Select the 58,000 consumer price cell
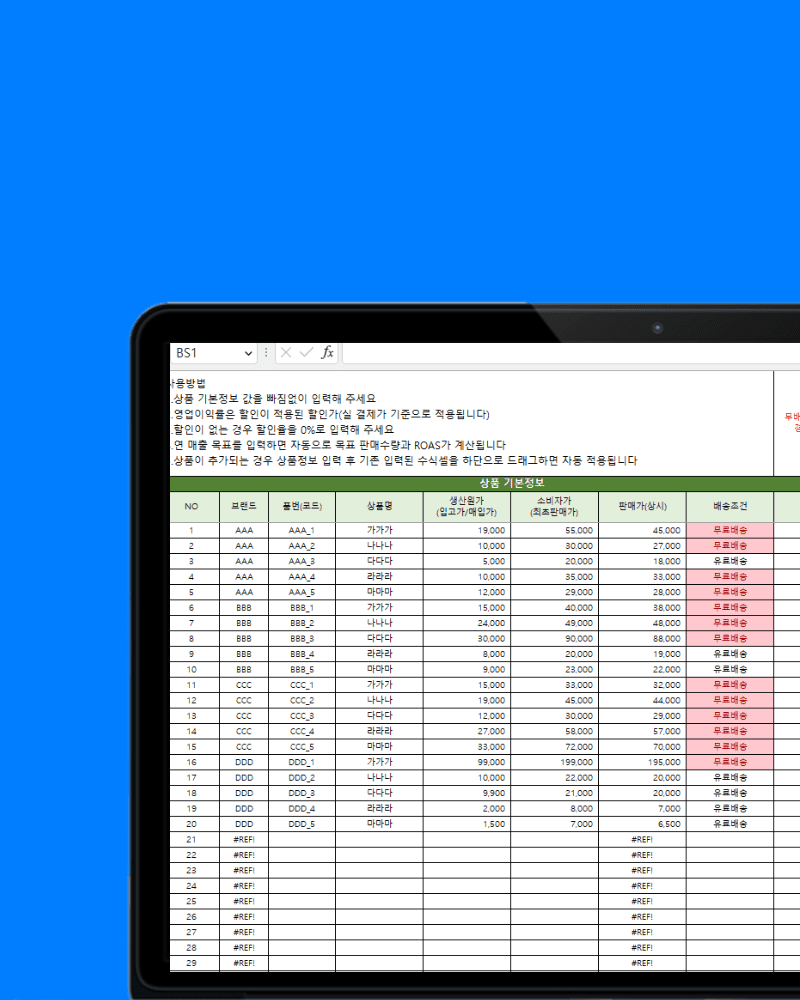The width and height of the screenshot is (800, 1000). [x=554, y=732]
